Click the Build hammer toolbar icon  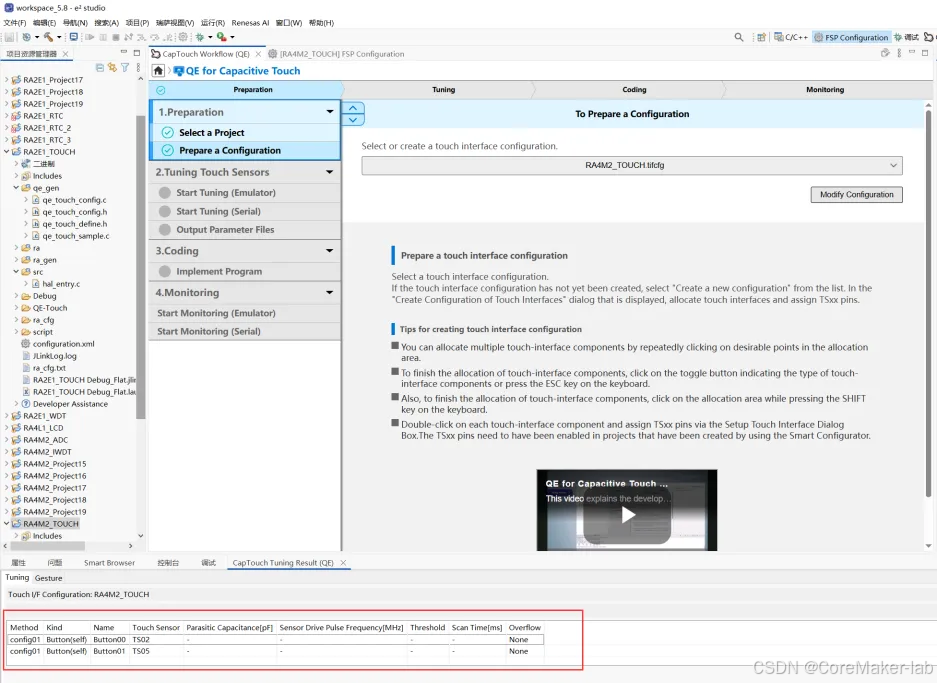tap(48, 37)
